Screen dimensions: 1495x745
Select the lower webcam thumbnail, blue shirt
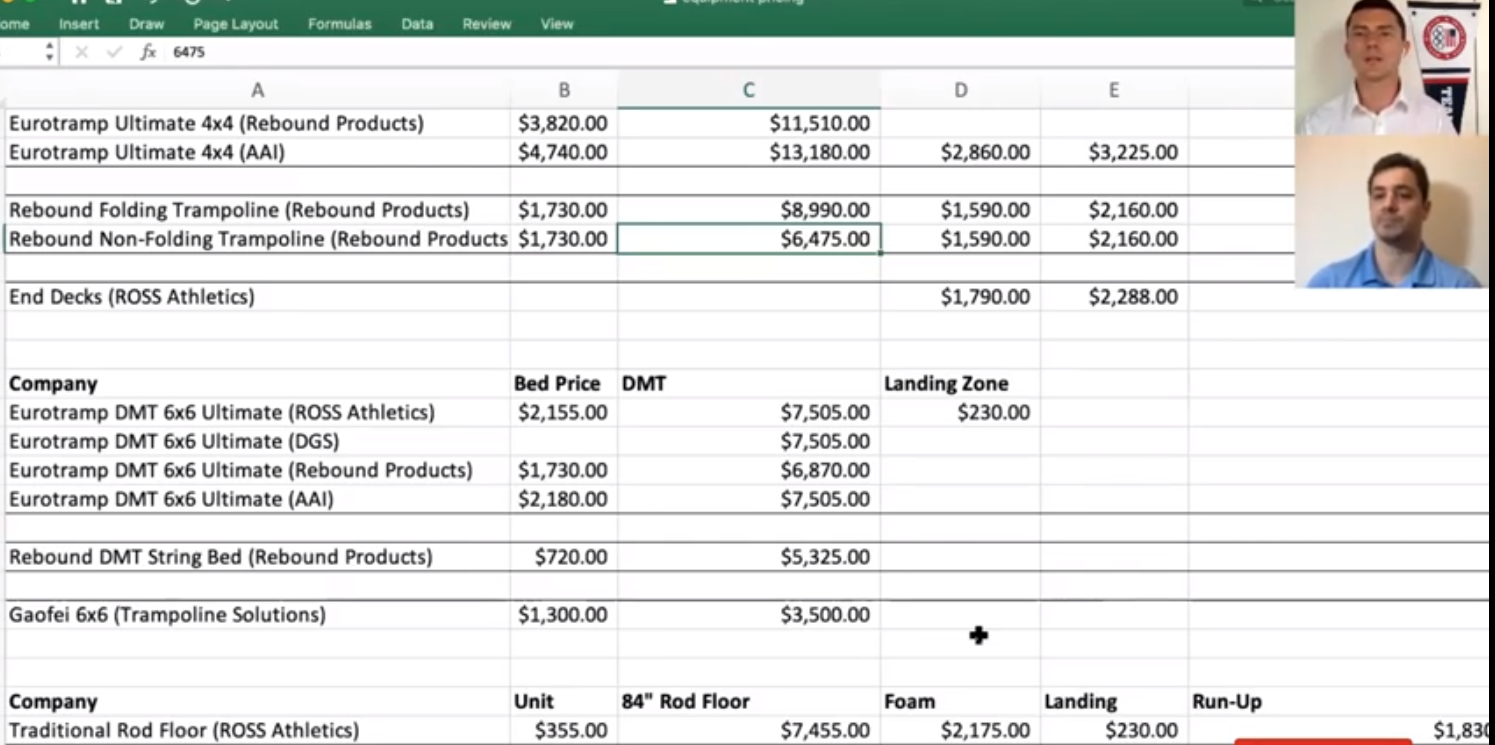1392,212
